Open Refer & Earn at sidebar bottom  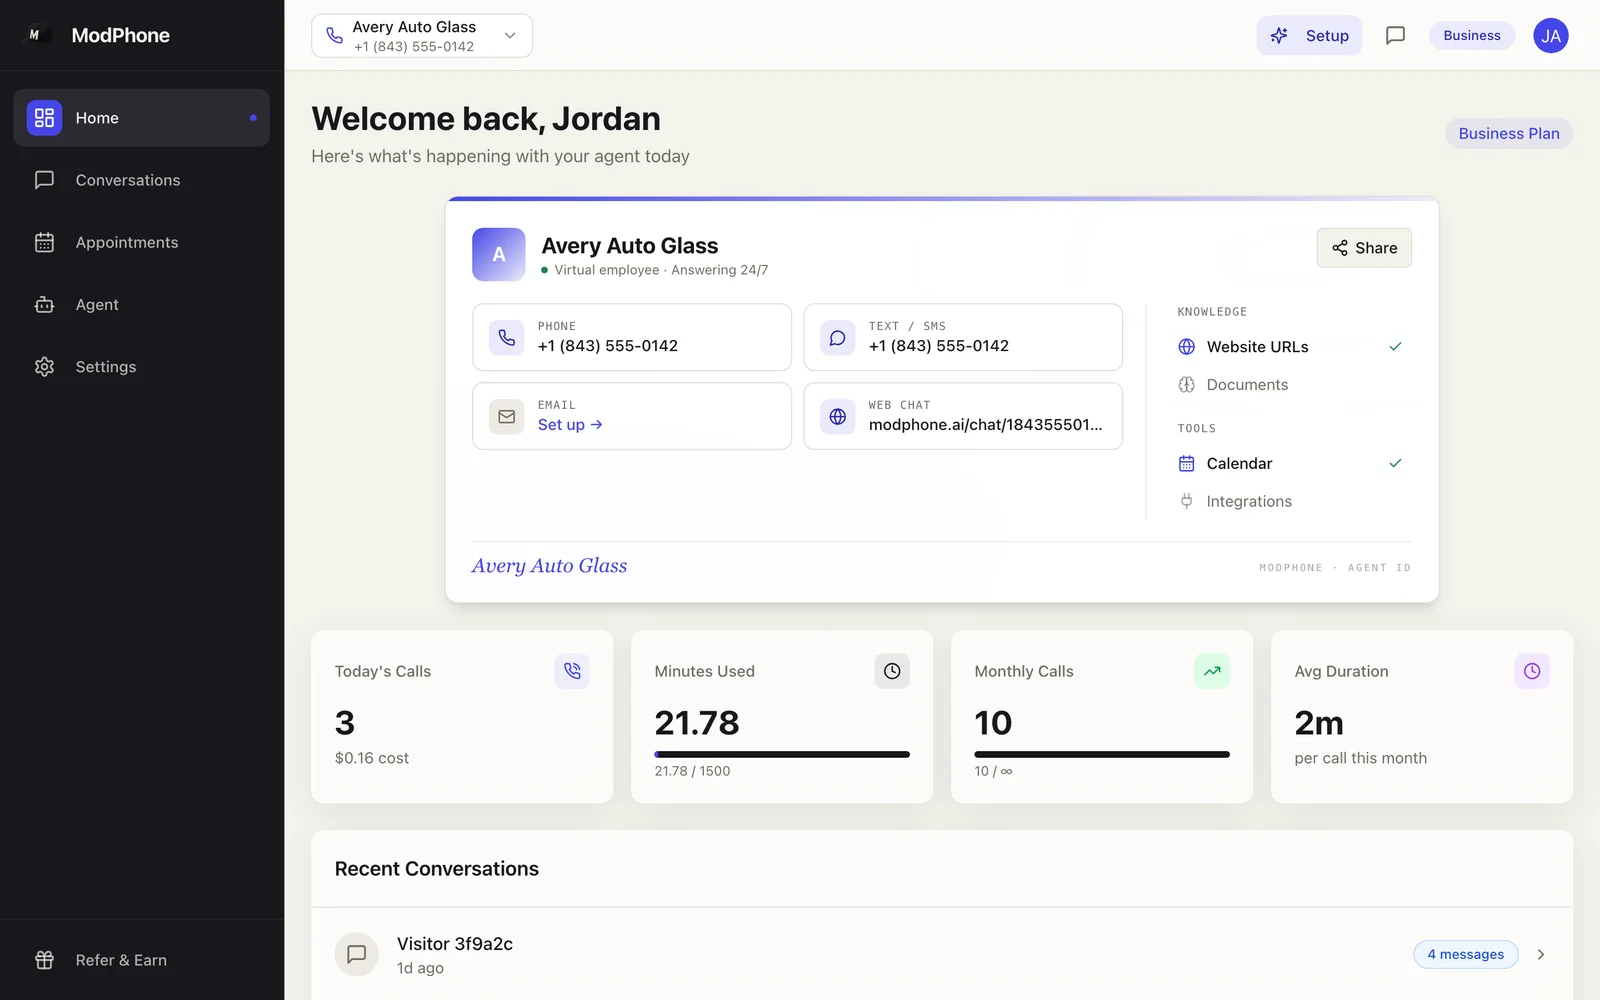point(141,960)
